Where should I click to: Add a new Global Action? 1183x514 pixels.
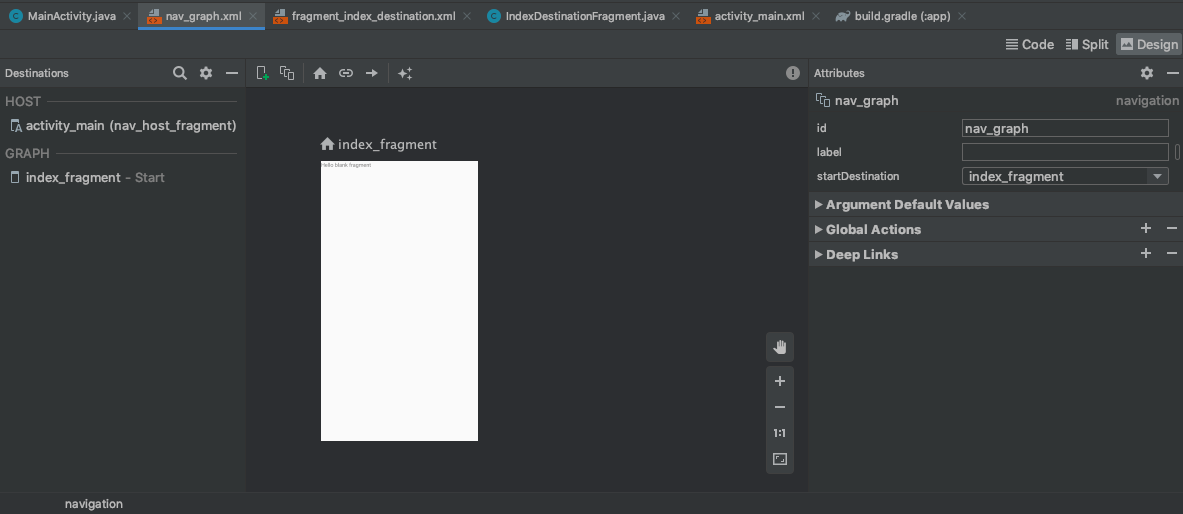click(x=1145, y=229)
